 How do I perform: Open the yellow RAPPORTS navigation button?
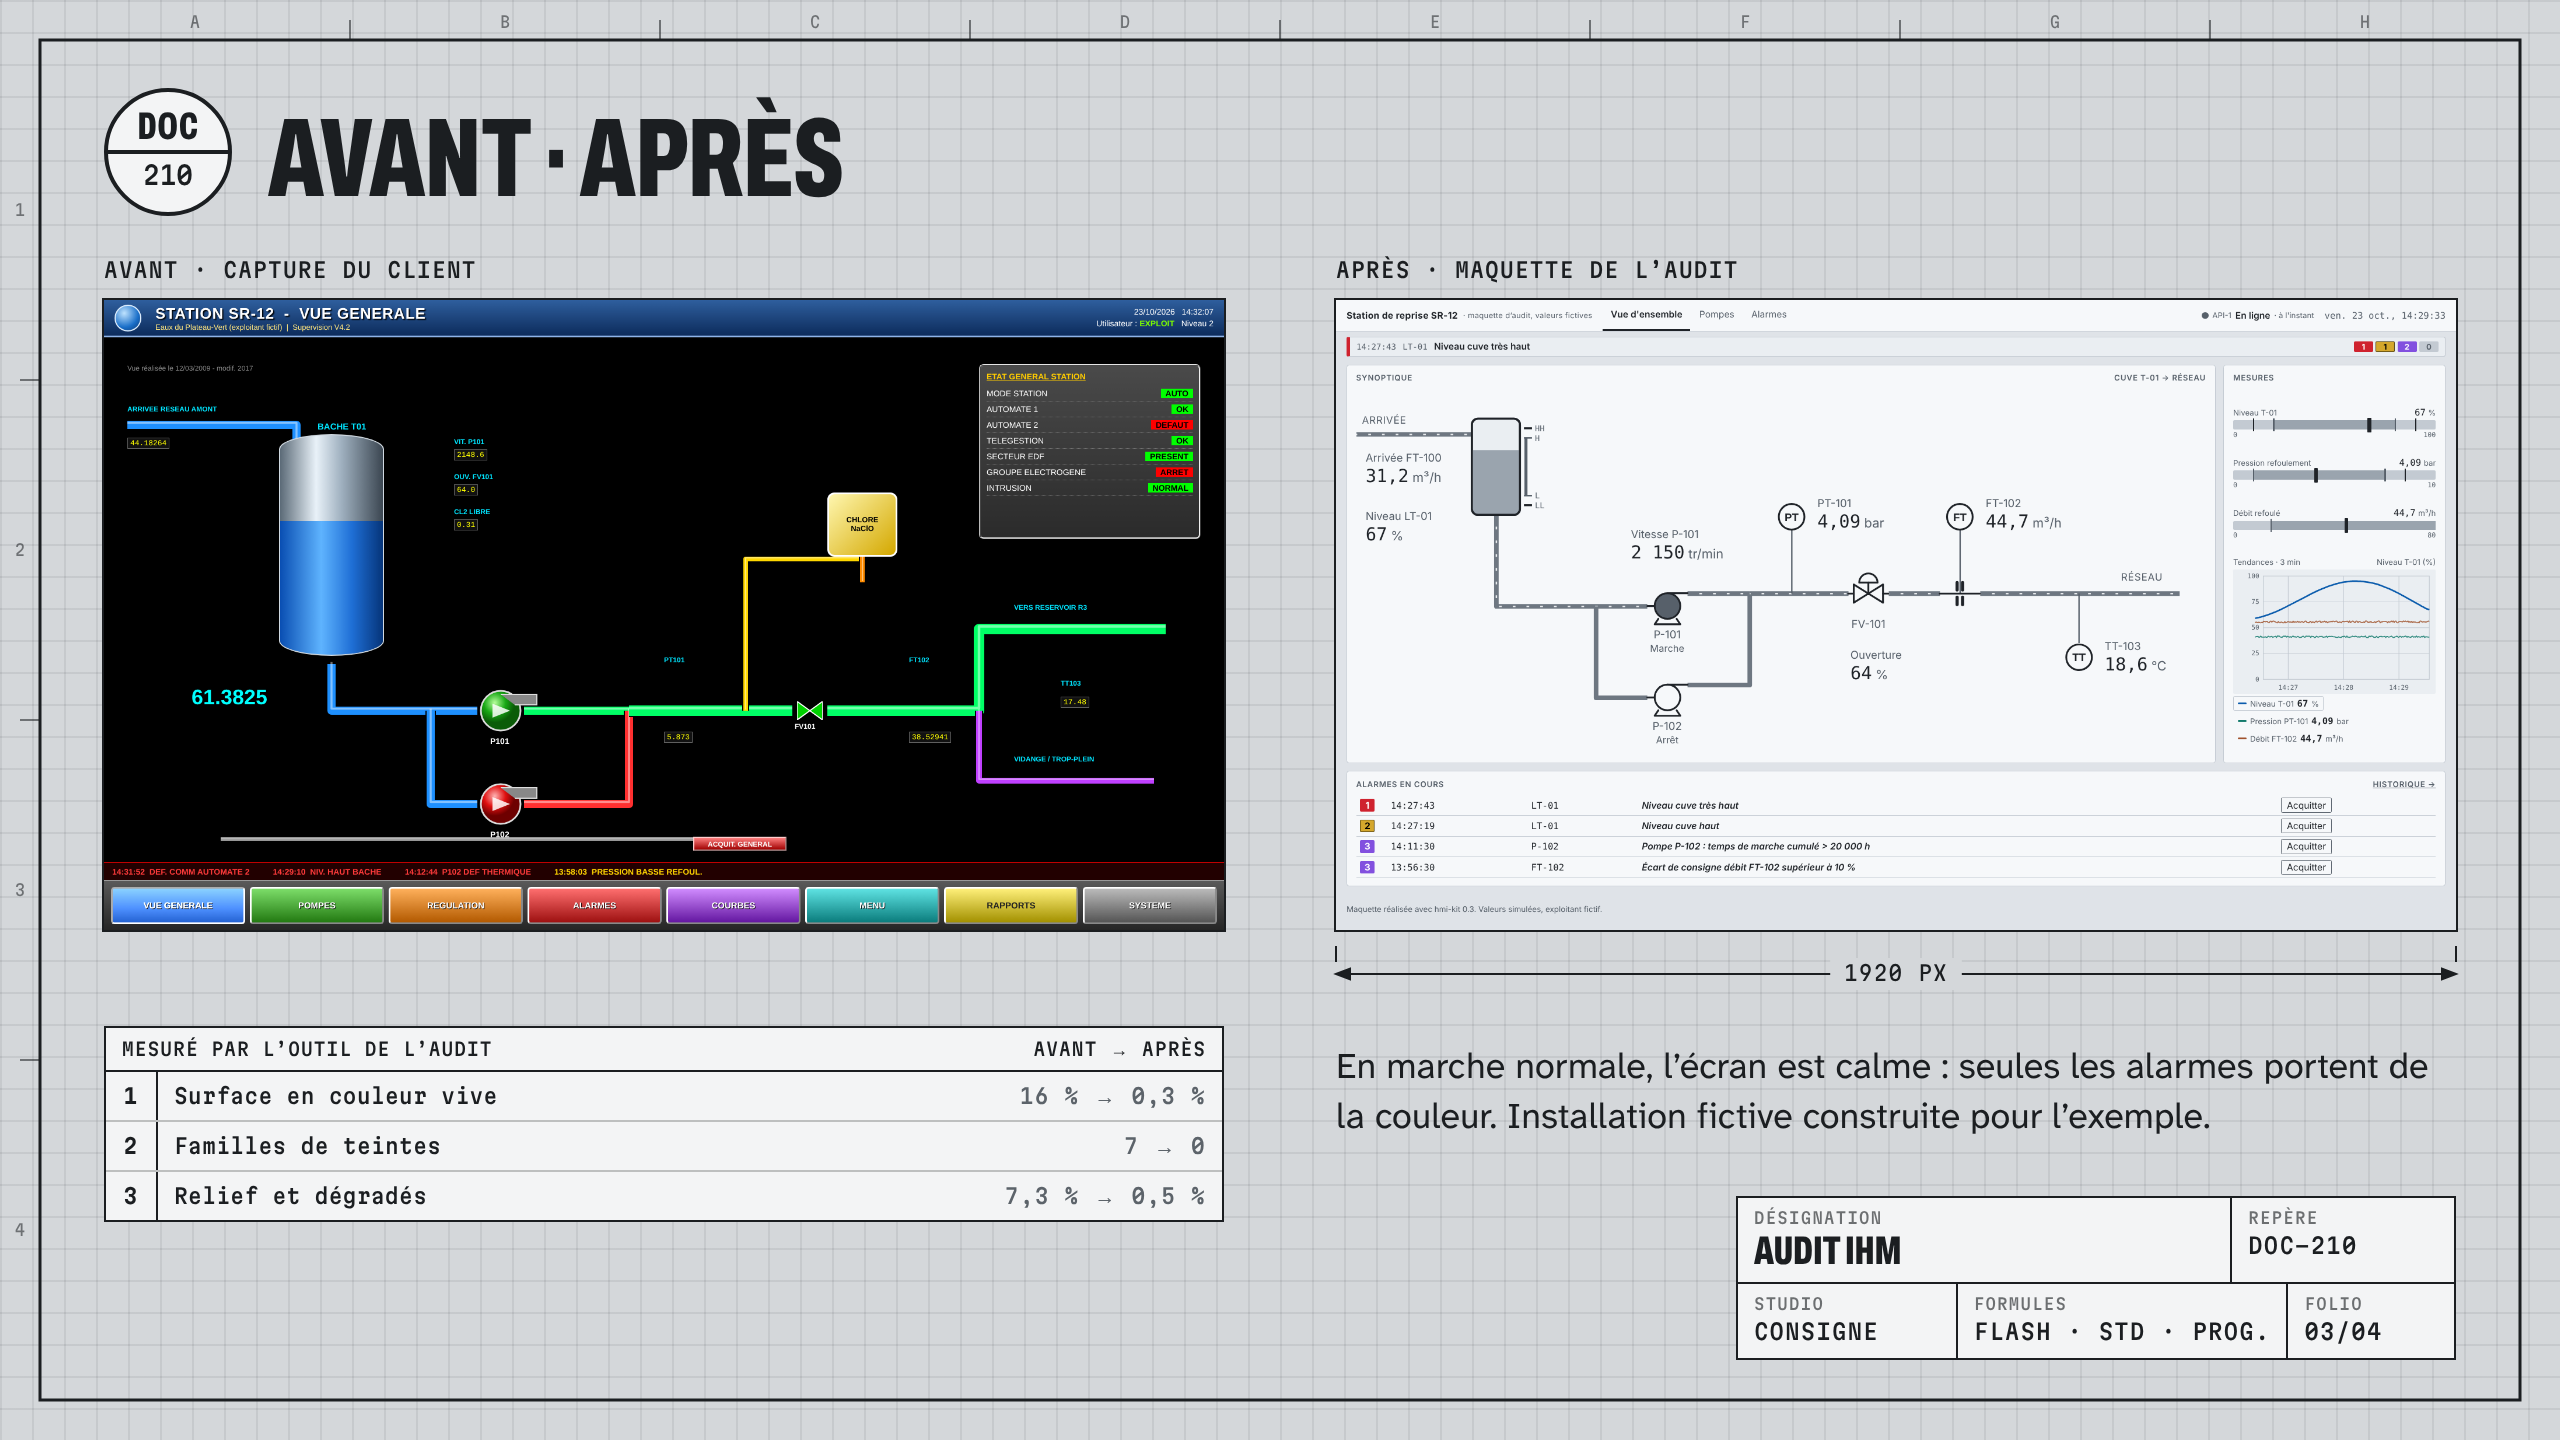(x=1011, y=905)
